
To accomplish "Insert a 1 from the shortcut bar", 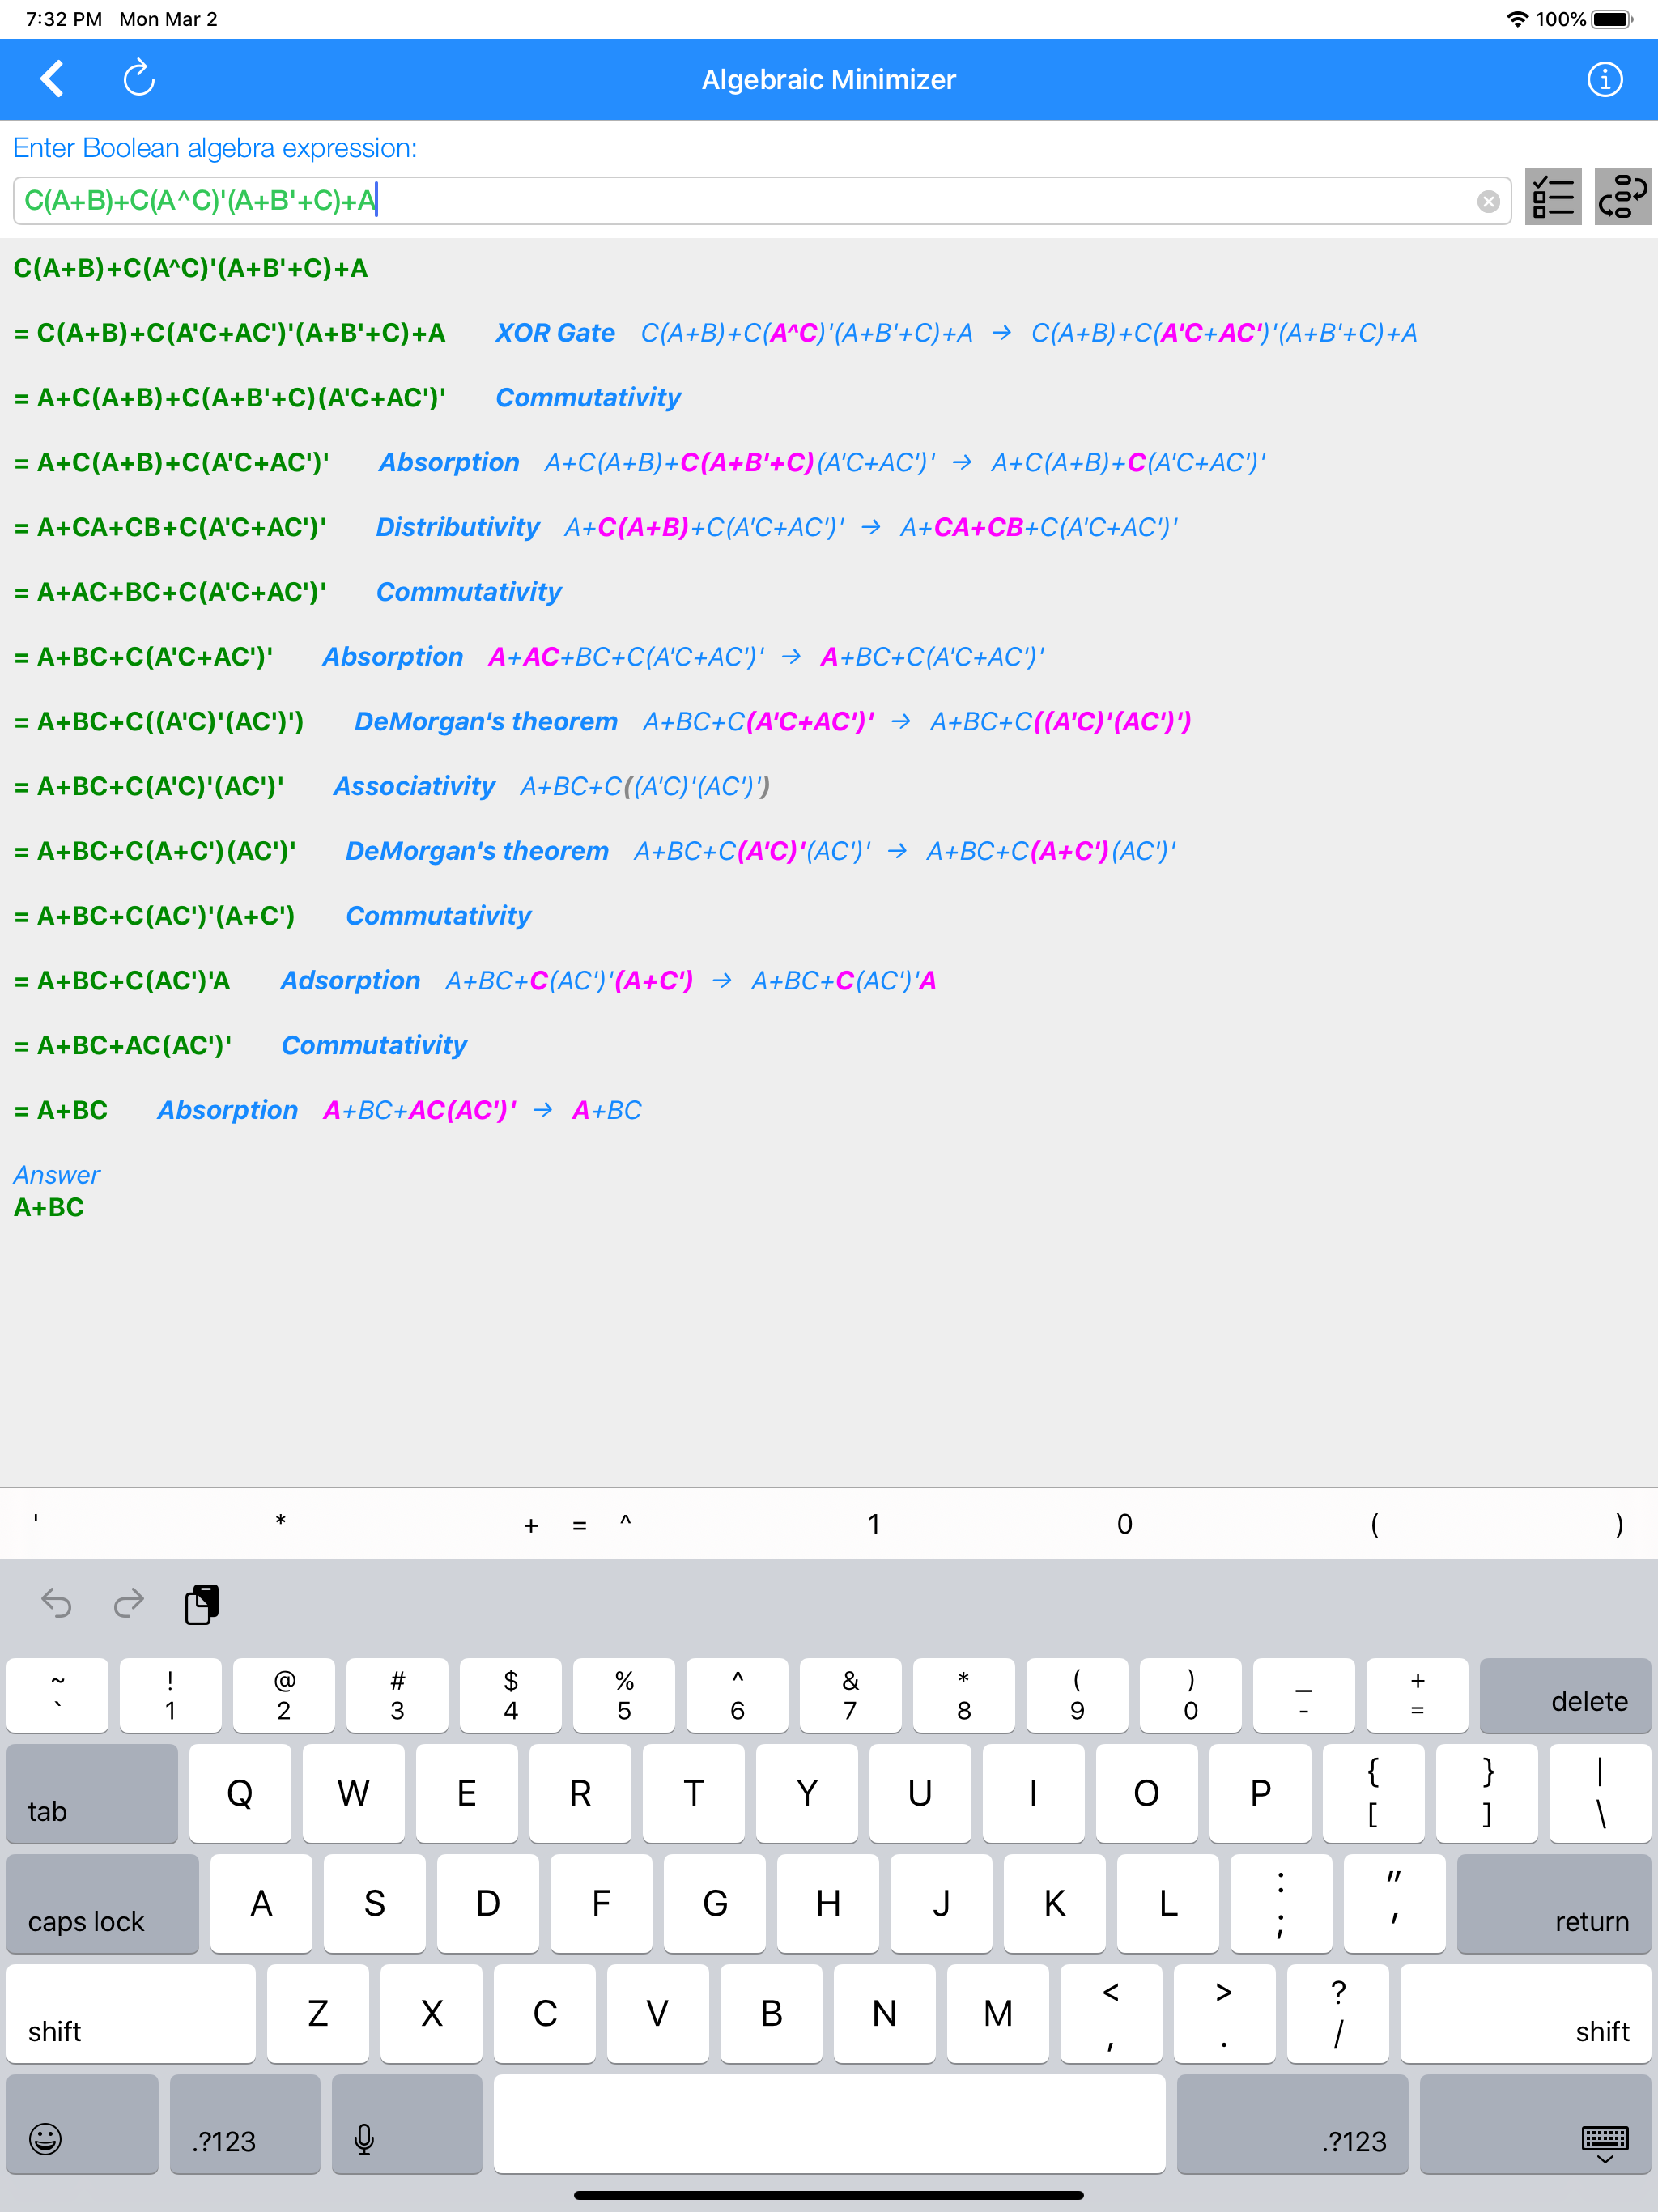I will (873, 1524).
